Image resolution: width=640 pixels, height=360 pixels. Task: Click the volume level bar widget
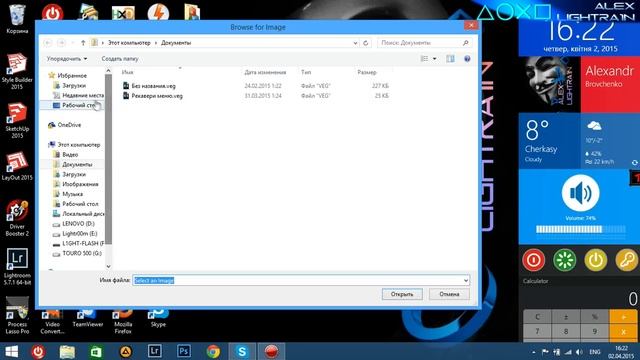tap(580, 229)
